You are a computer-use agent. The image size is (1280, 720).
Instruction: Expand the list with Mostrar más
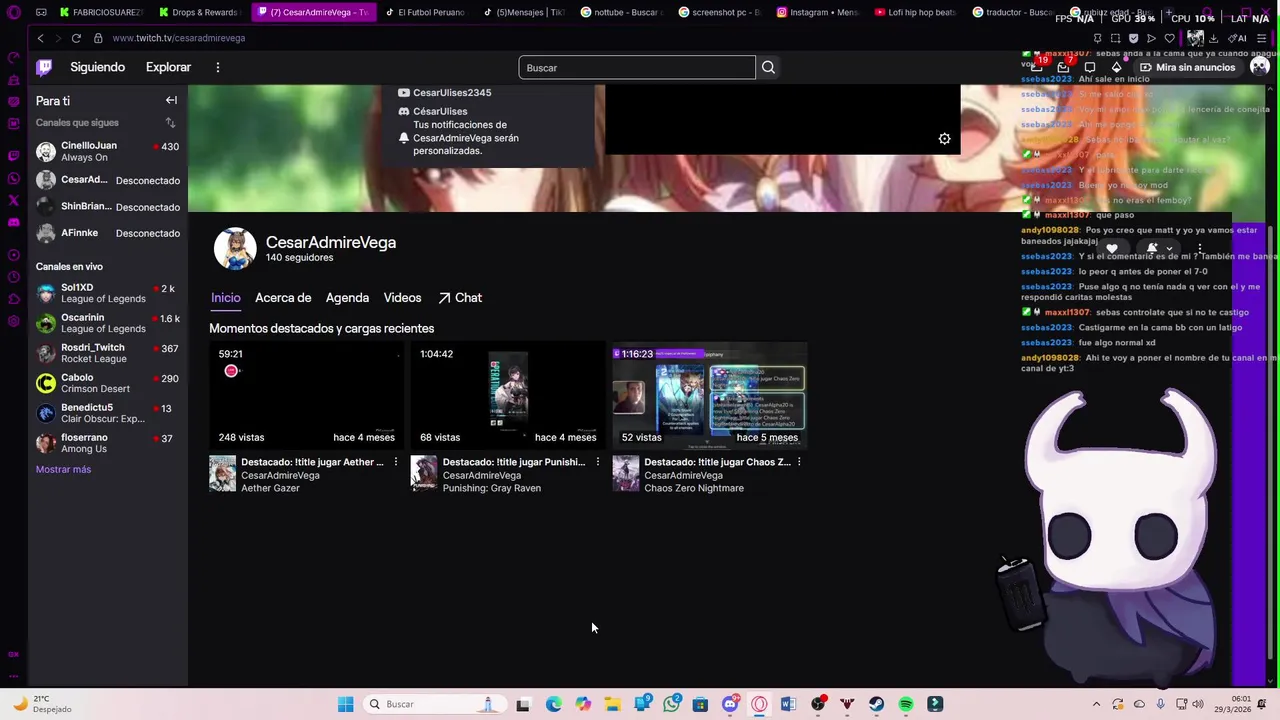pos(63,469)
